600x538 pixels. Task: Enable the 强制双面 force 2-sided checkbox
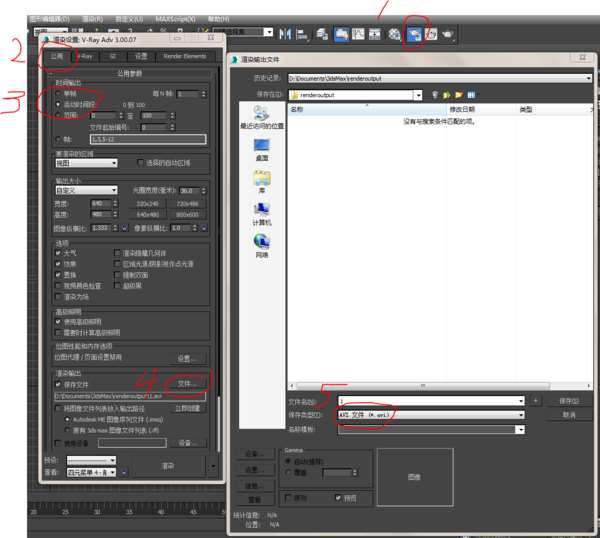tap(117, 275)
